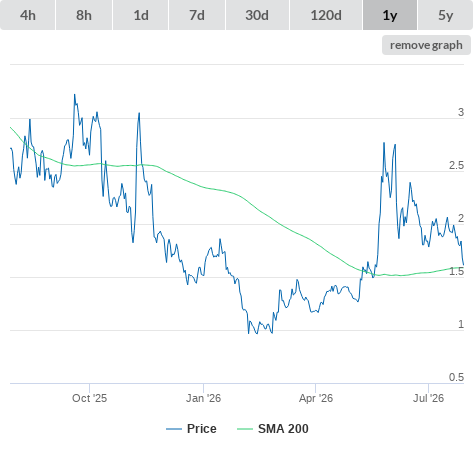The width and height of the screenshot is (474, 455).
Task: Click the active 1y range tab
Action: pos(390,15)
